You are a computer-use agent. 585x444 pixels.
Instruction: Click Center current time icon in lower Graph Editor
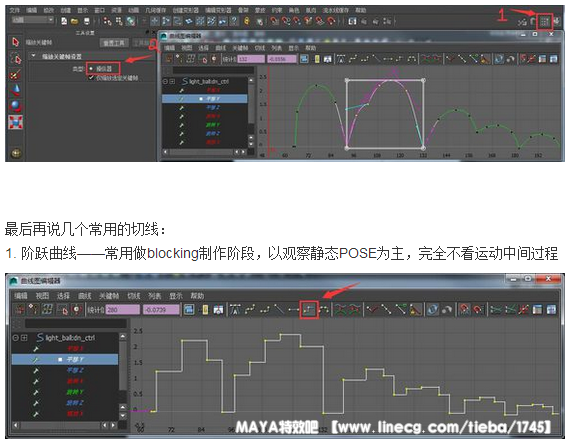tap(218, 309)
